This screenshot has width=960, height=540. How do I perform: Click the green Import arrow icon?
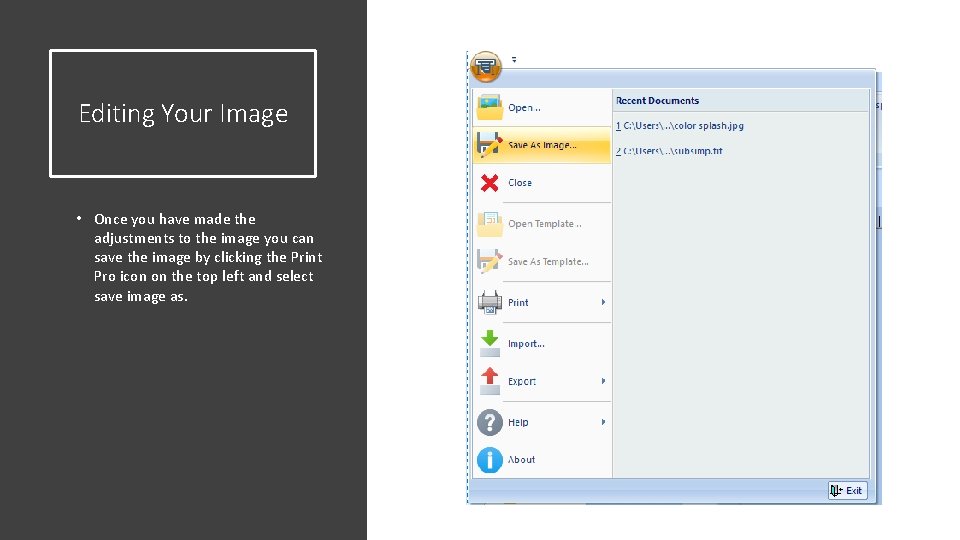point(490,343)
